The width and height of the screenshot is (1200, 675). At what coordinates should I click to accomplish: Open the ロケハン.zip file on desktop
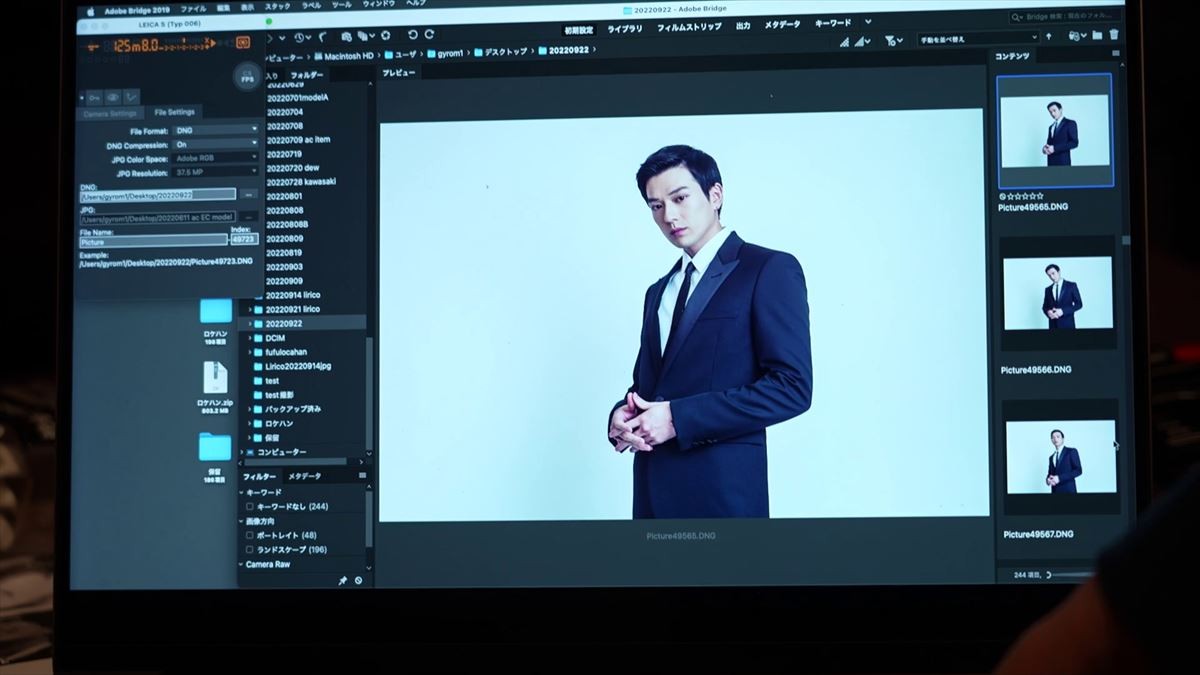(215, 378)
